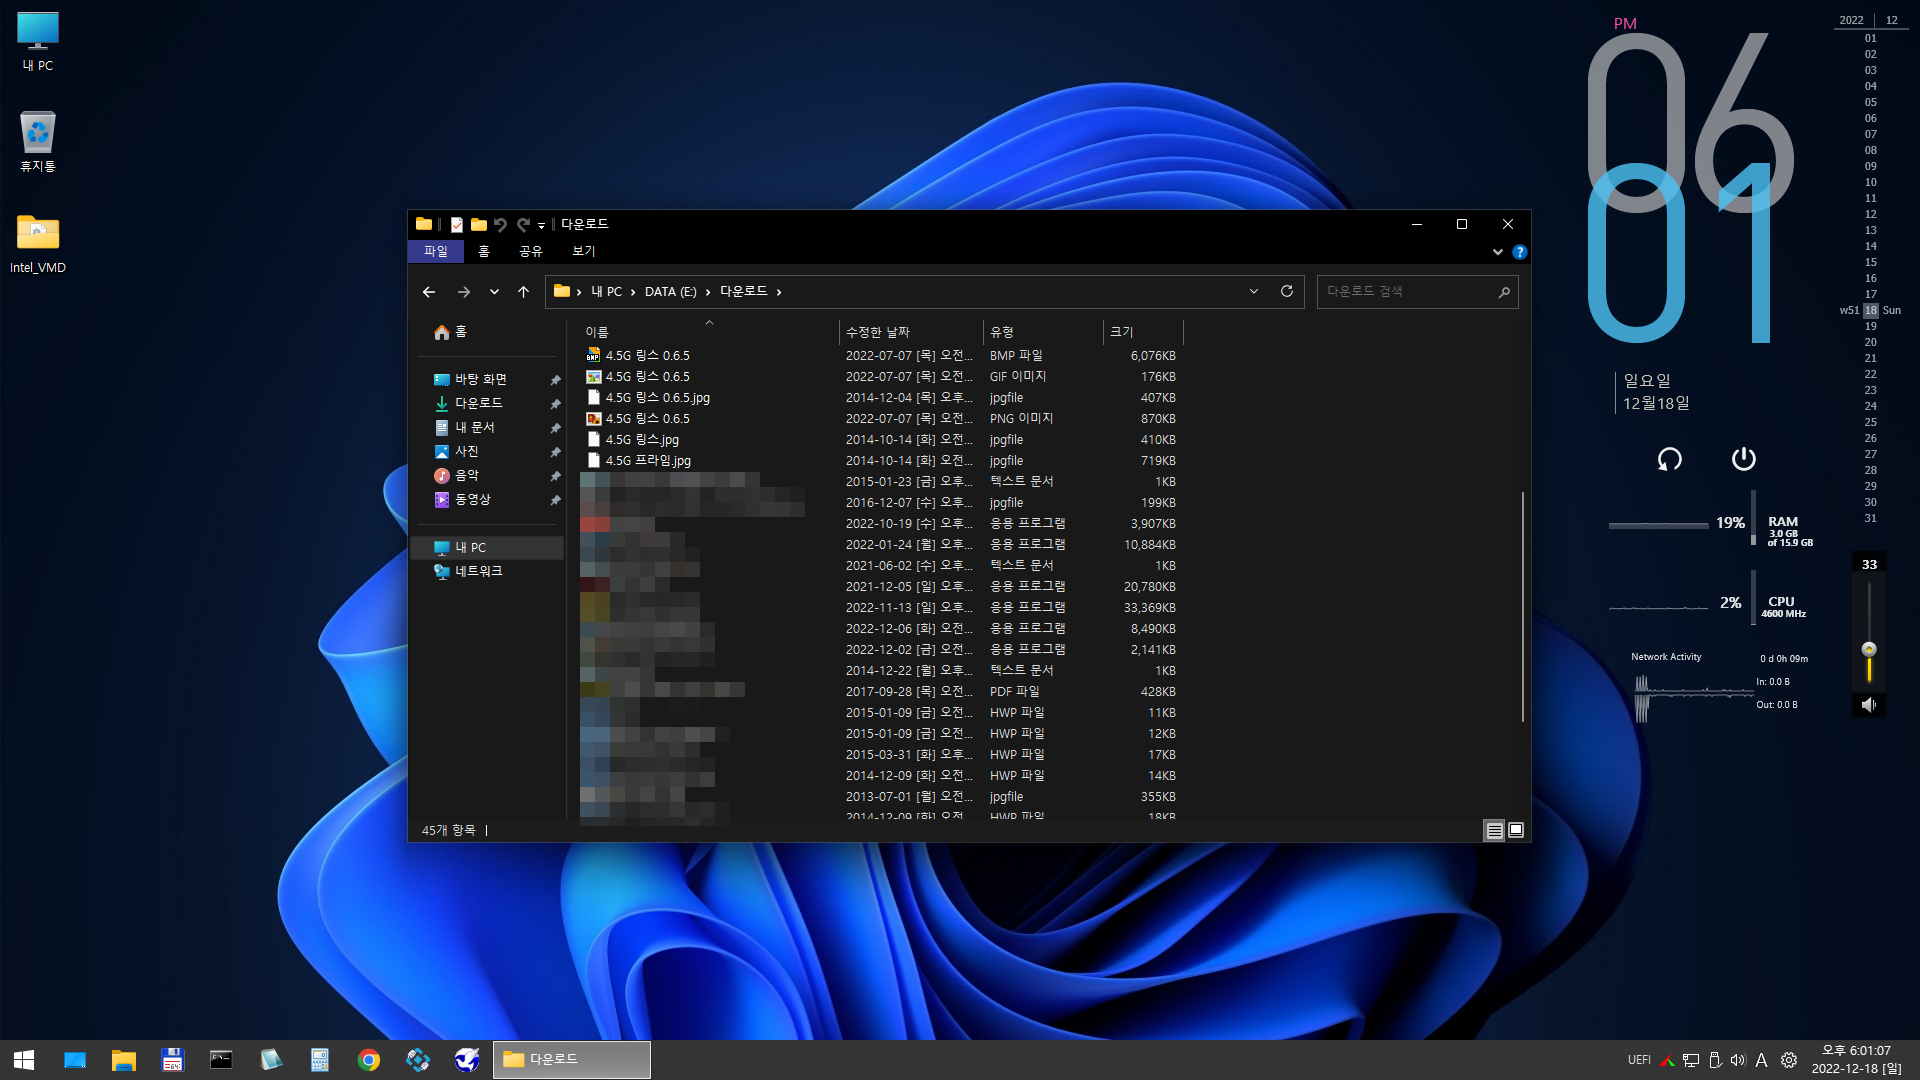Click the 휴지통 recycle bin desktop icon
This screenshot has width=1920, height=1080.
(38, 142)
